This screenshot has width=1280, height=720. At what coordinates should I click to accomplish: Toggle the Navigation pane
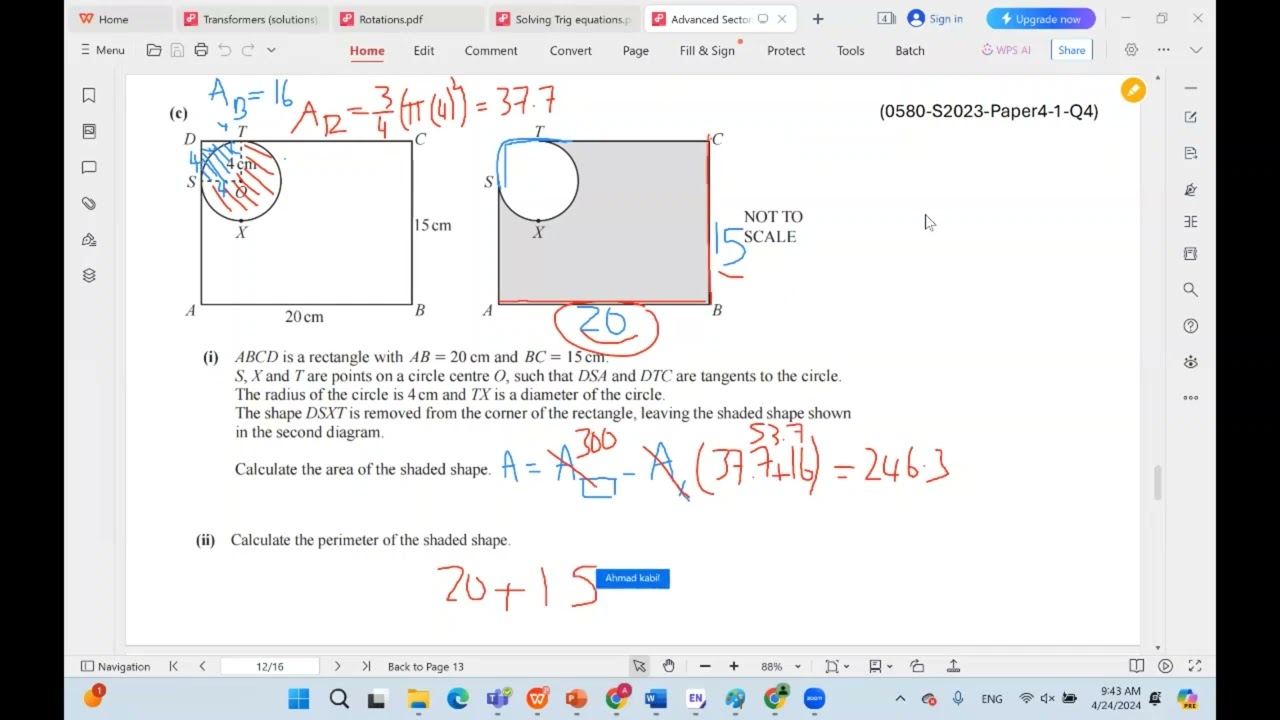[x=115, y=666]
